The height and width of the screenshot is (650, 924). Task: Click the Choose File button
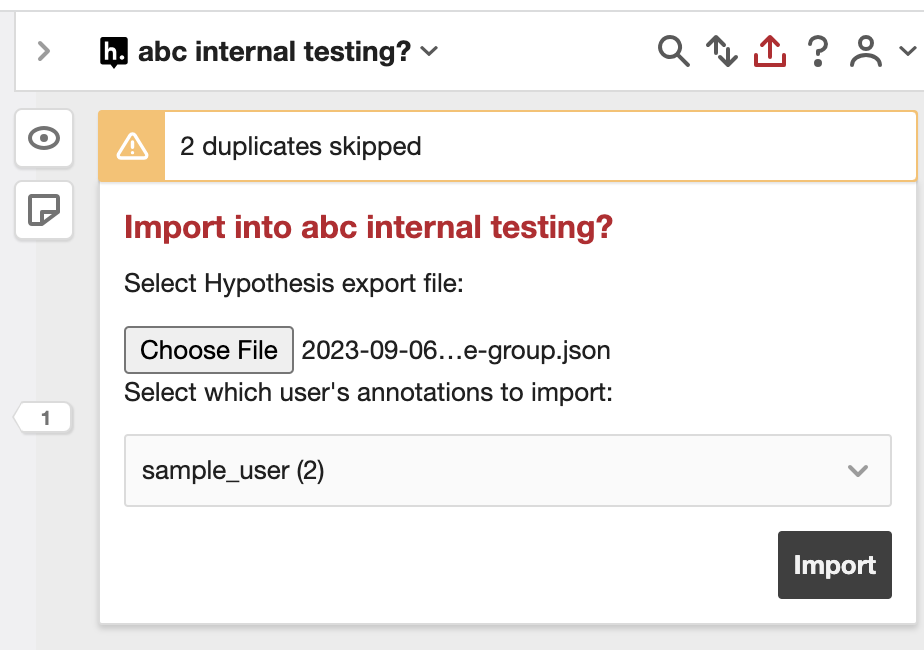(x=209, y=350)
